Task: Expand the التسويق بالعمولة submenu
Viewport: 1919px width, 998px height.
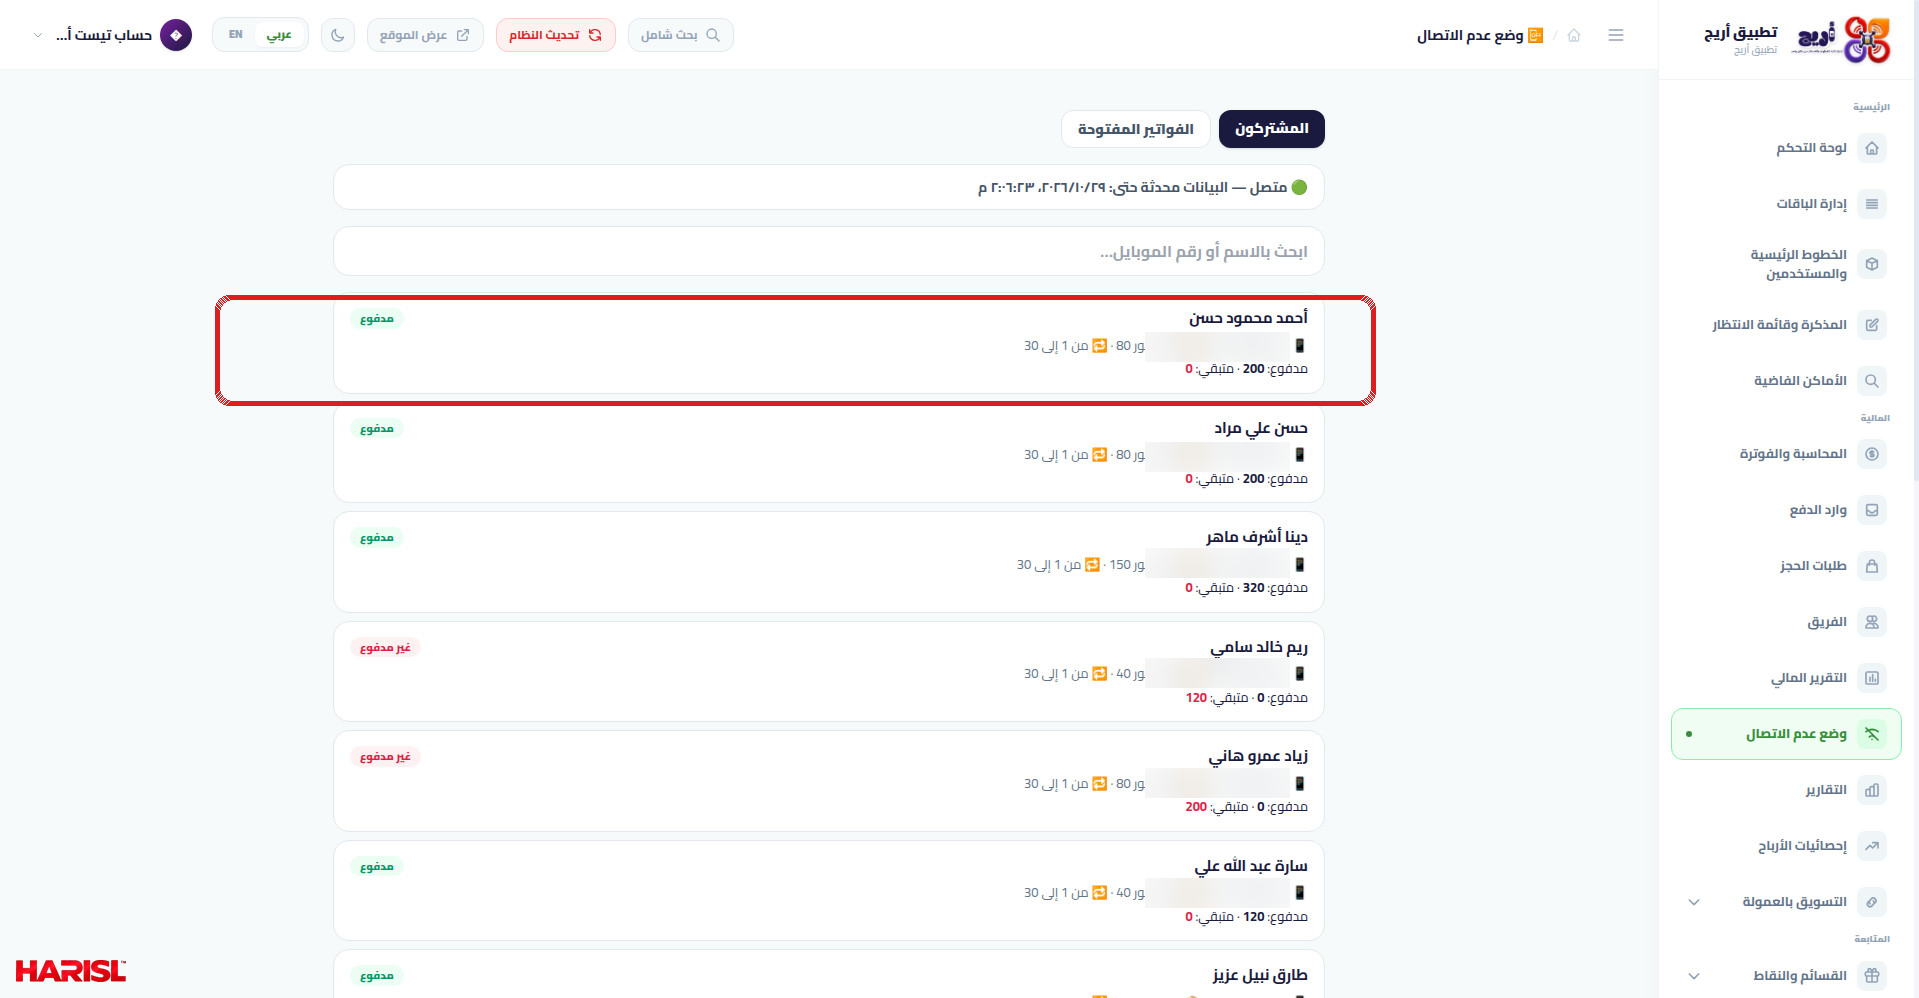Action: pos(1694,902)
